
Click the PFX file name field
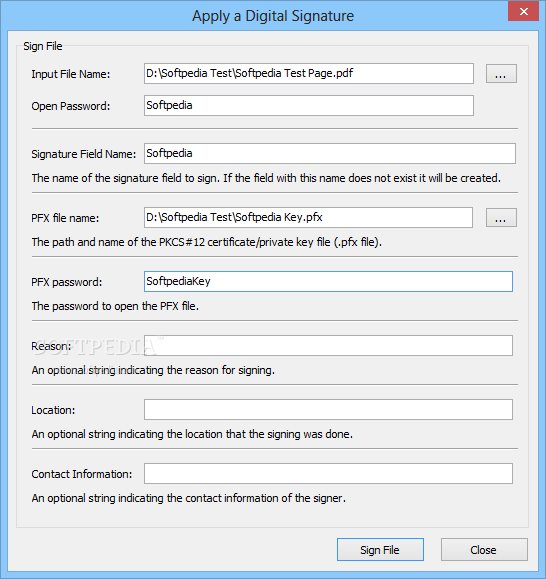(x=308, y=217)
